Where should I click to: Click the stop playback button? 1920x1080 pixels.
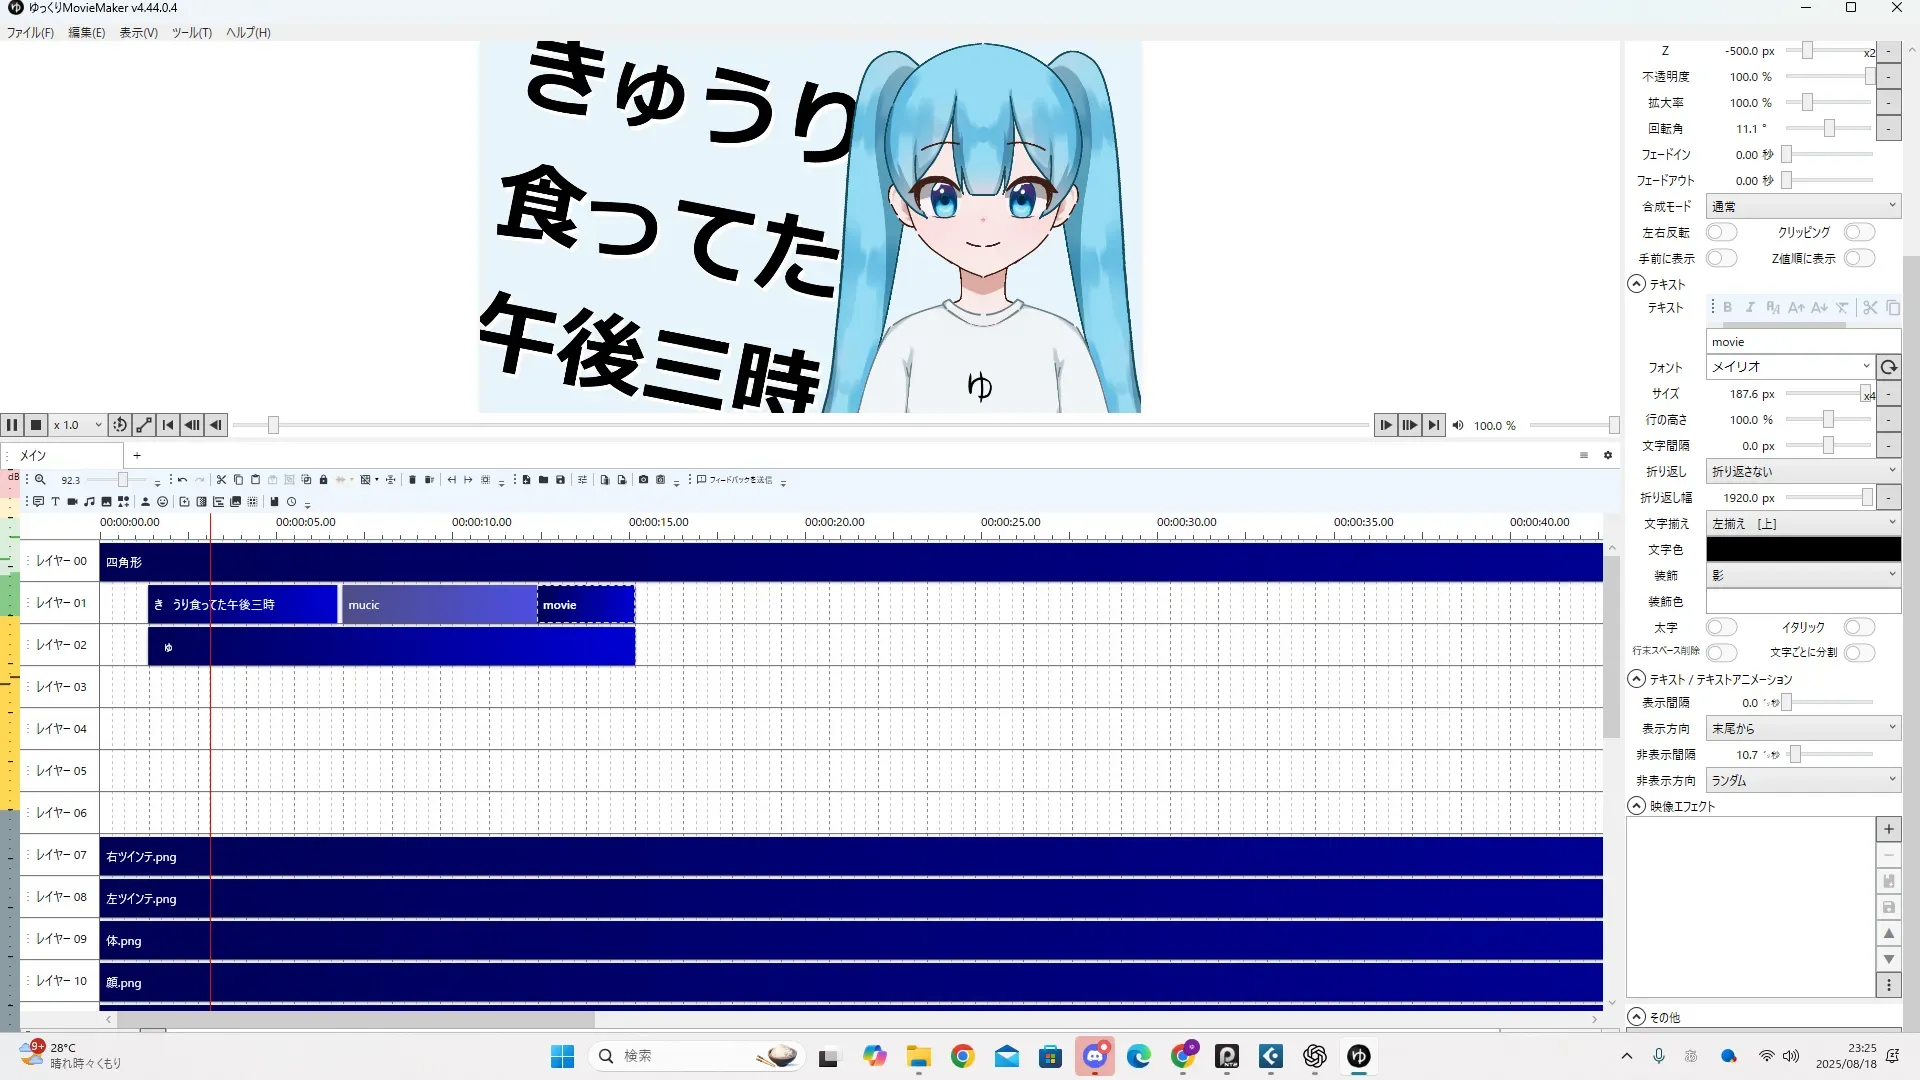point(36,425)
